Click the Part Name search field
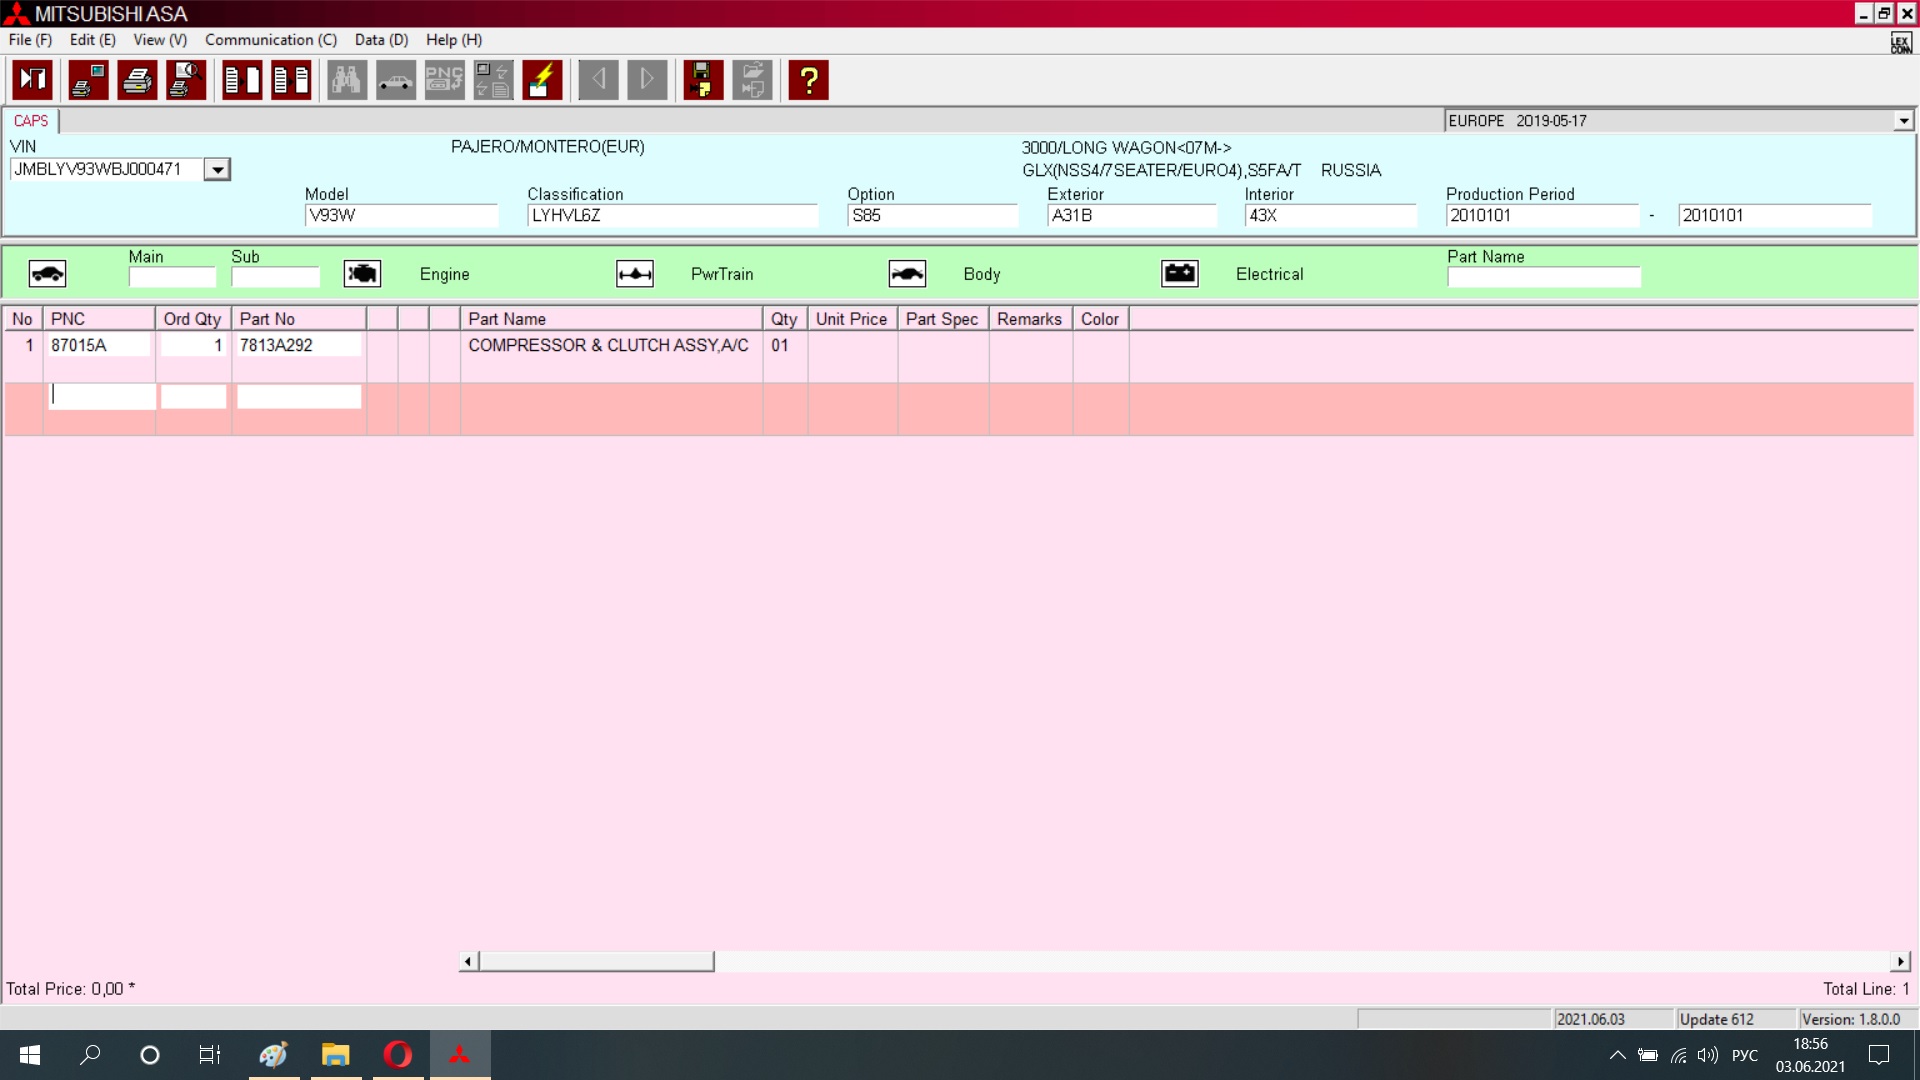1920x1080 pixels. coord(1543,278)
